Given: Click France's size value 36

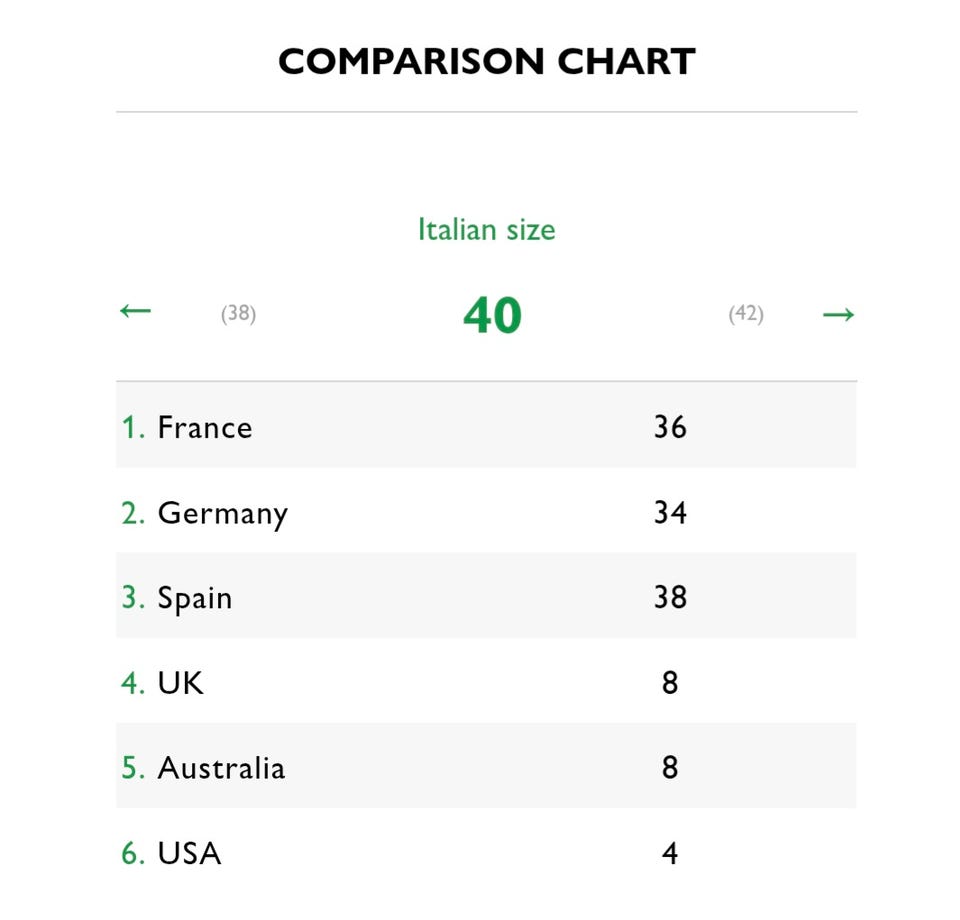Looking at the screenshot, I should [670, 428].
